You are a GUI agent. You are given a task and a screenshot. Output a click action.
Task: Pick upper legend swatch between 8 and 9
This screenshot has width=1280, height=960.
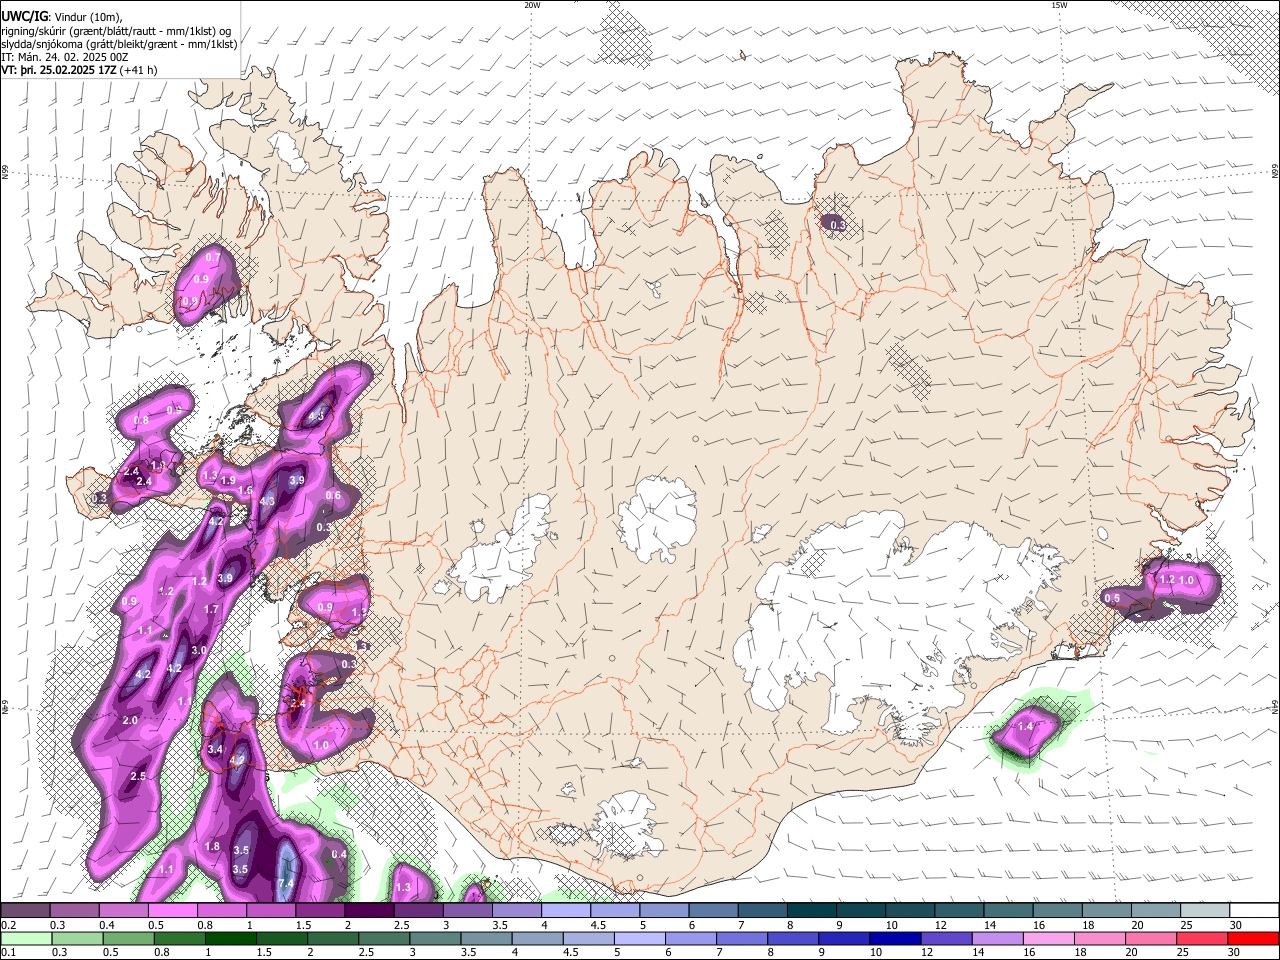(812, 911)
